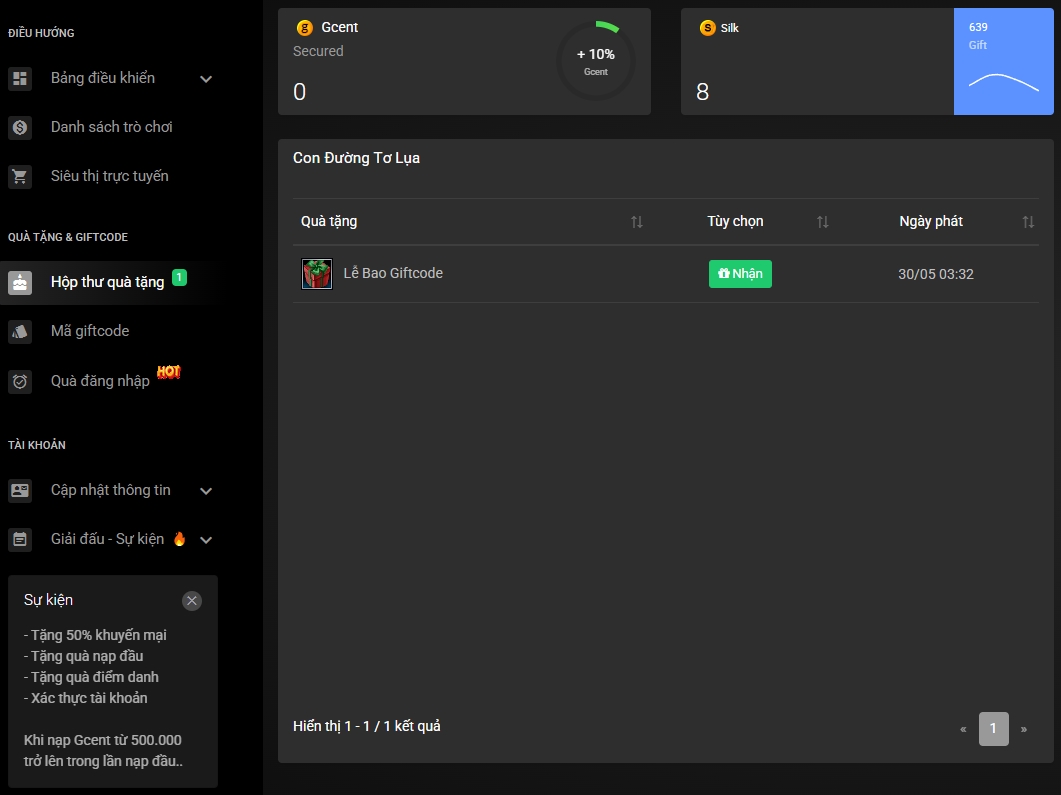Click the coin icon beside Danh sách trò chơi
Image resolution: width=1061 pixels, height=795 pixels.
[20, 128]
